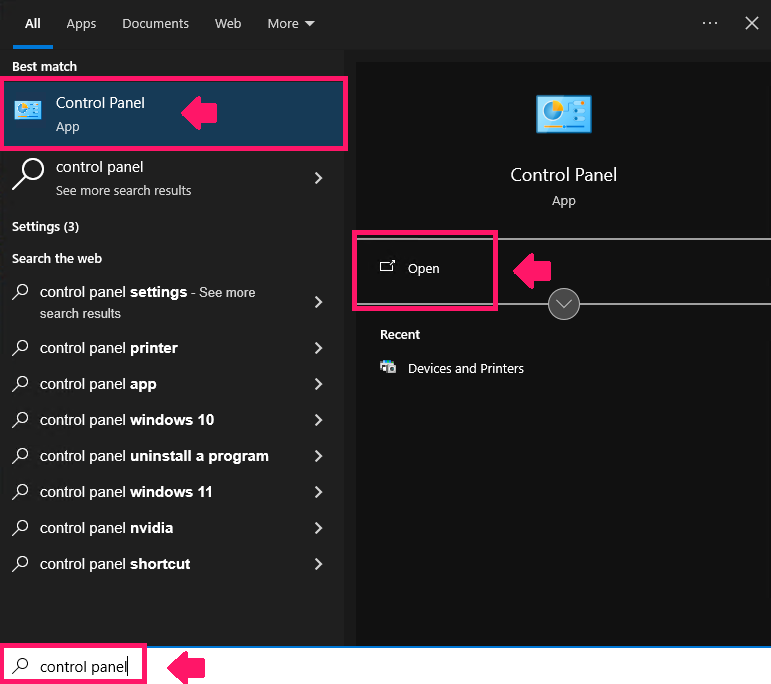Expand arrow for 'control panel' See more search results
Viewport: 771px width, 684px height.
(318, 178)
